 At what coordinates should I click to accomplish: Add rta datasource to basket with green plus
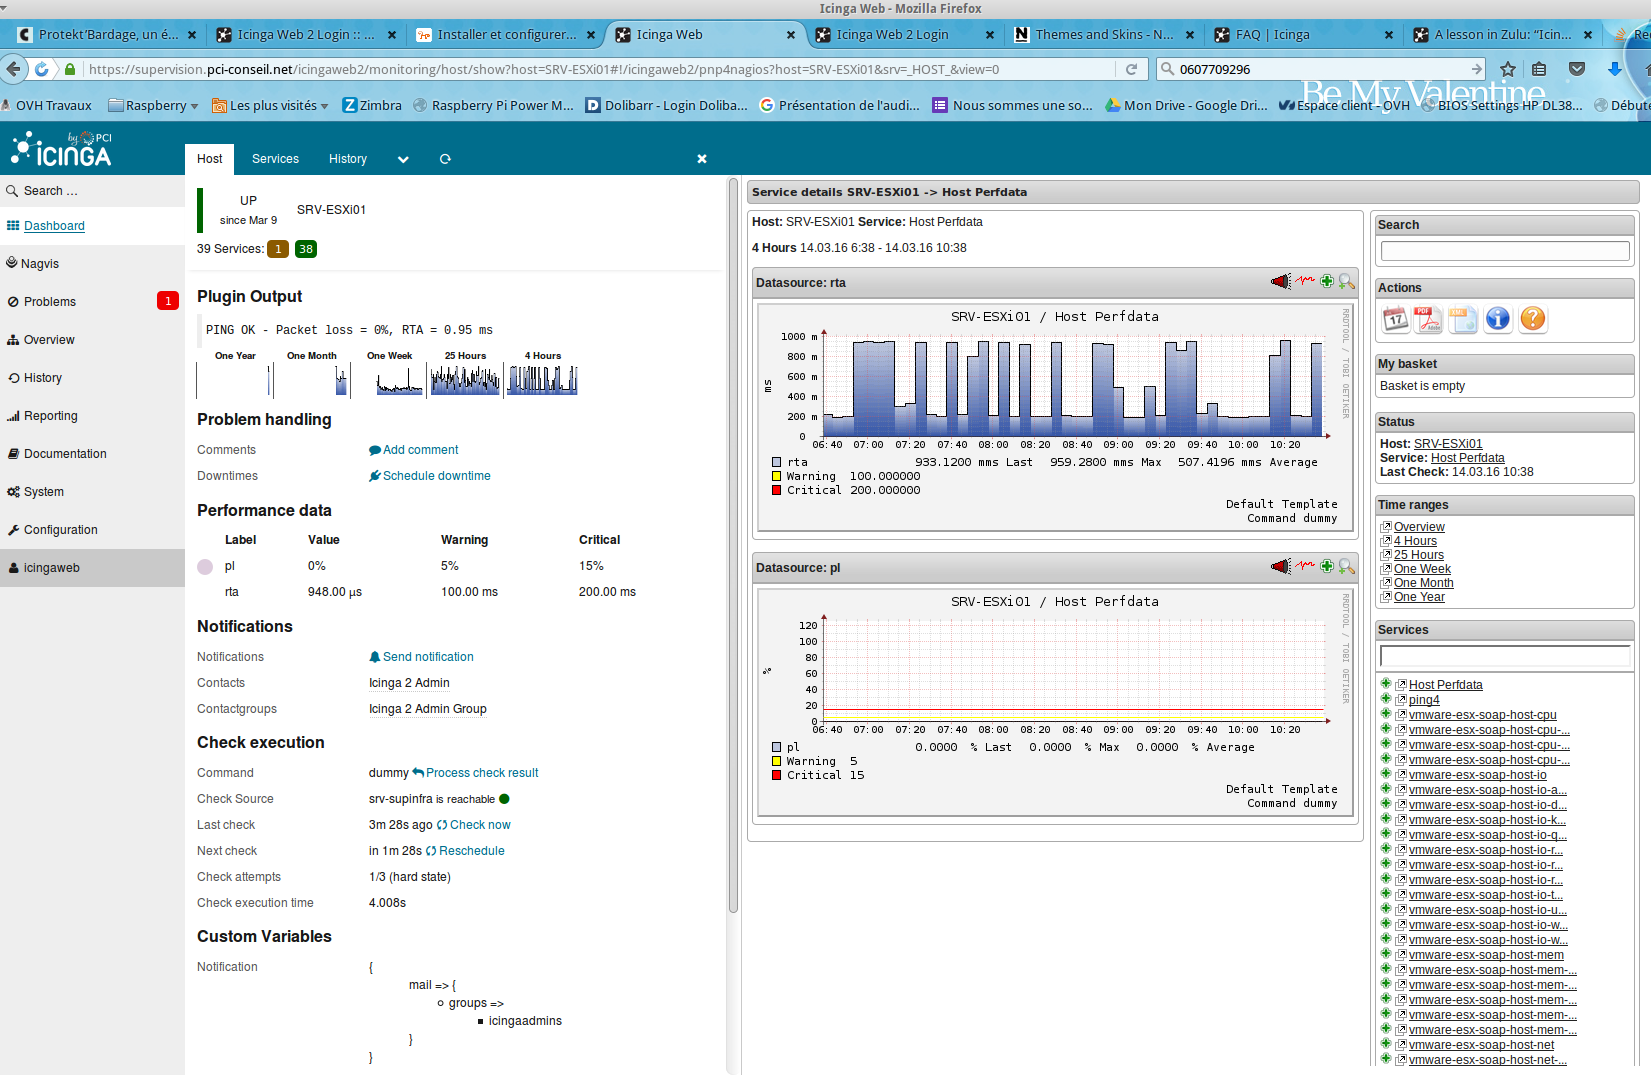point(1327,282)
